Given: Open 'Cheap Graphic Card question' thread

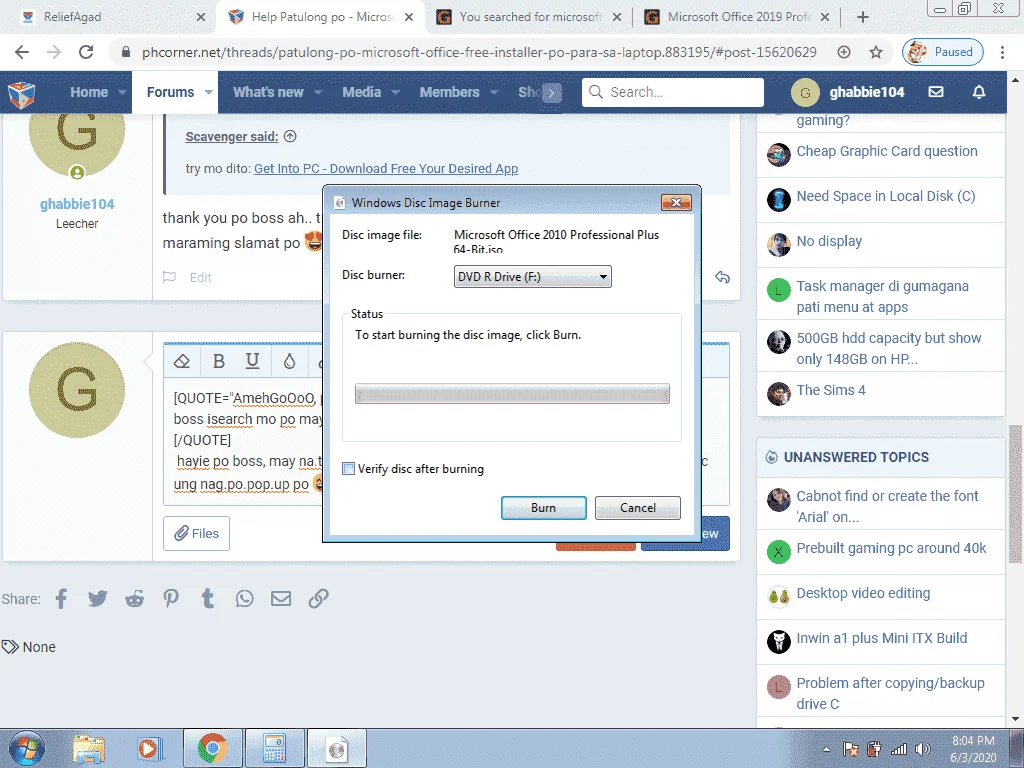Looking at the screenshot, I should coord(887,152).
